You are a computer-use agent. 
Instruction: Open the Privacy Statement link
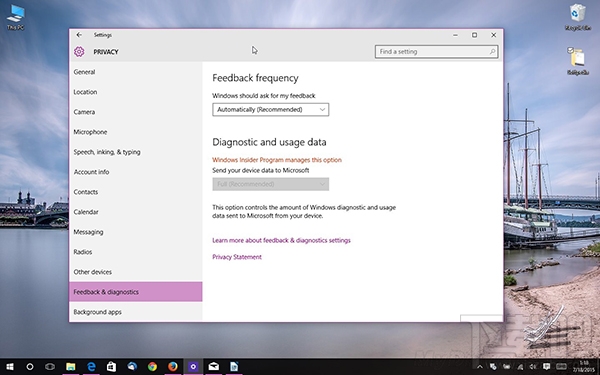[x=237, y=257]
